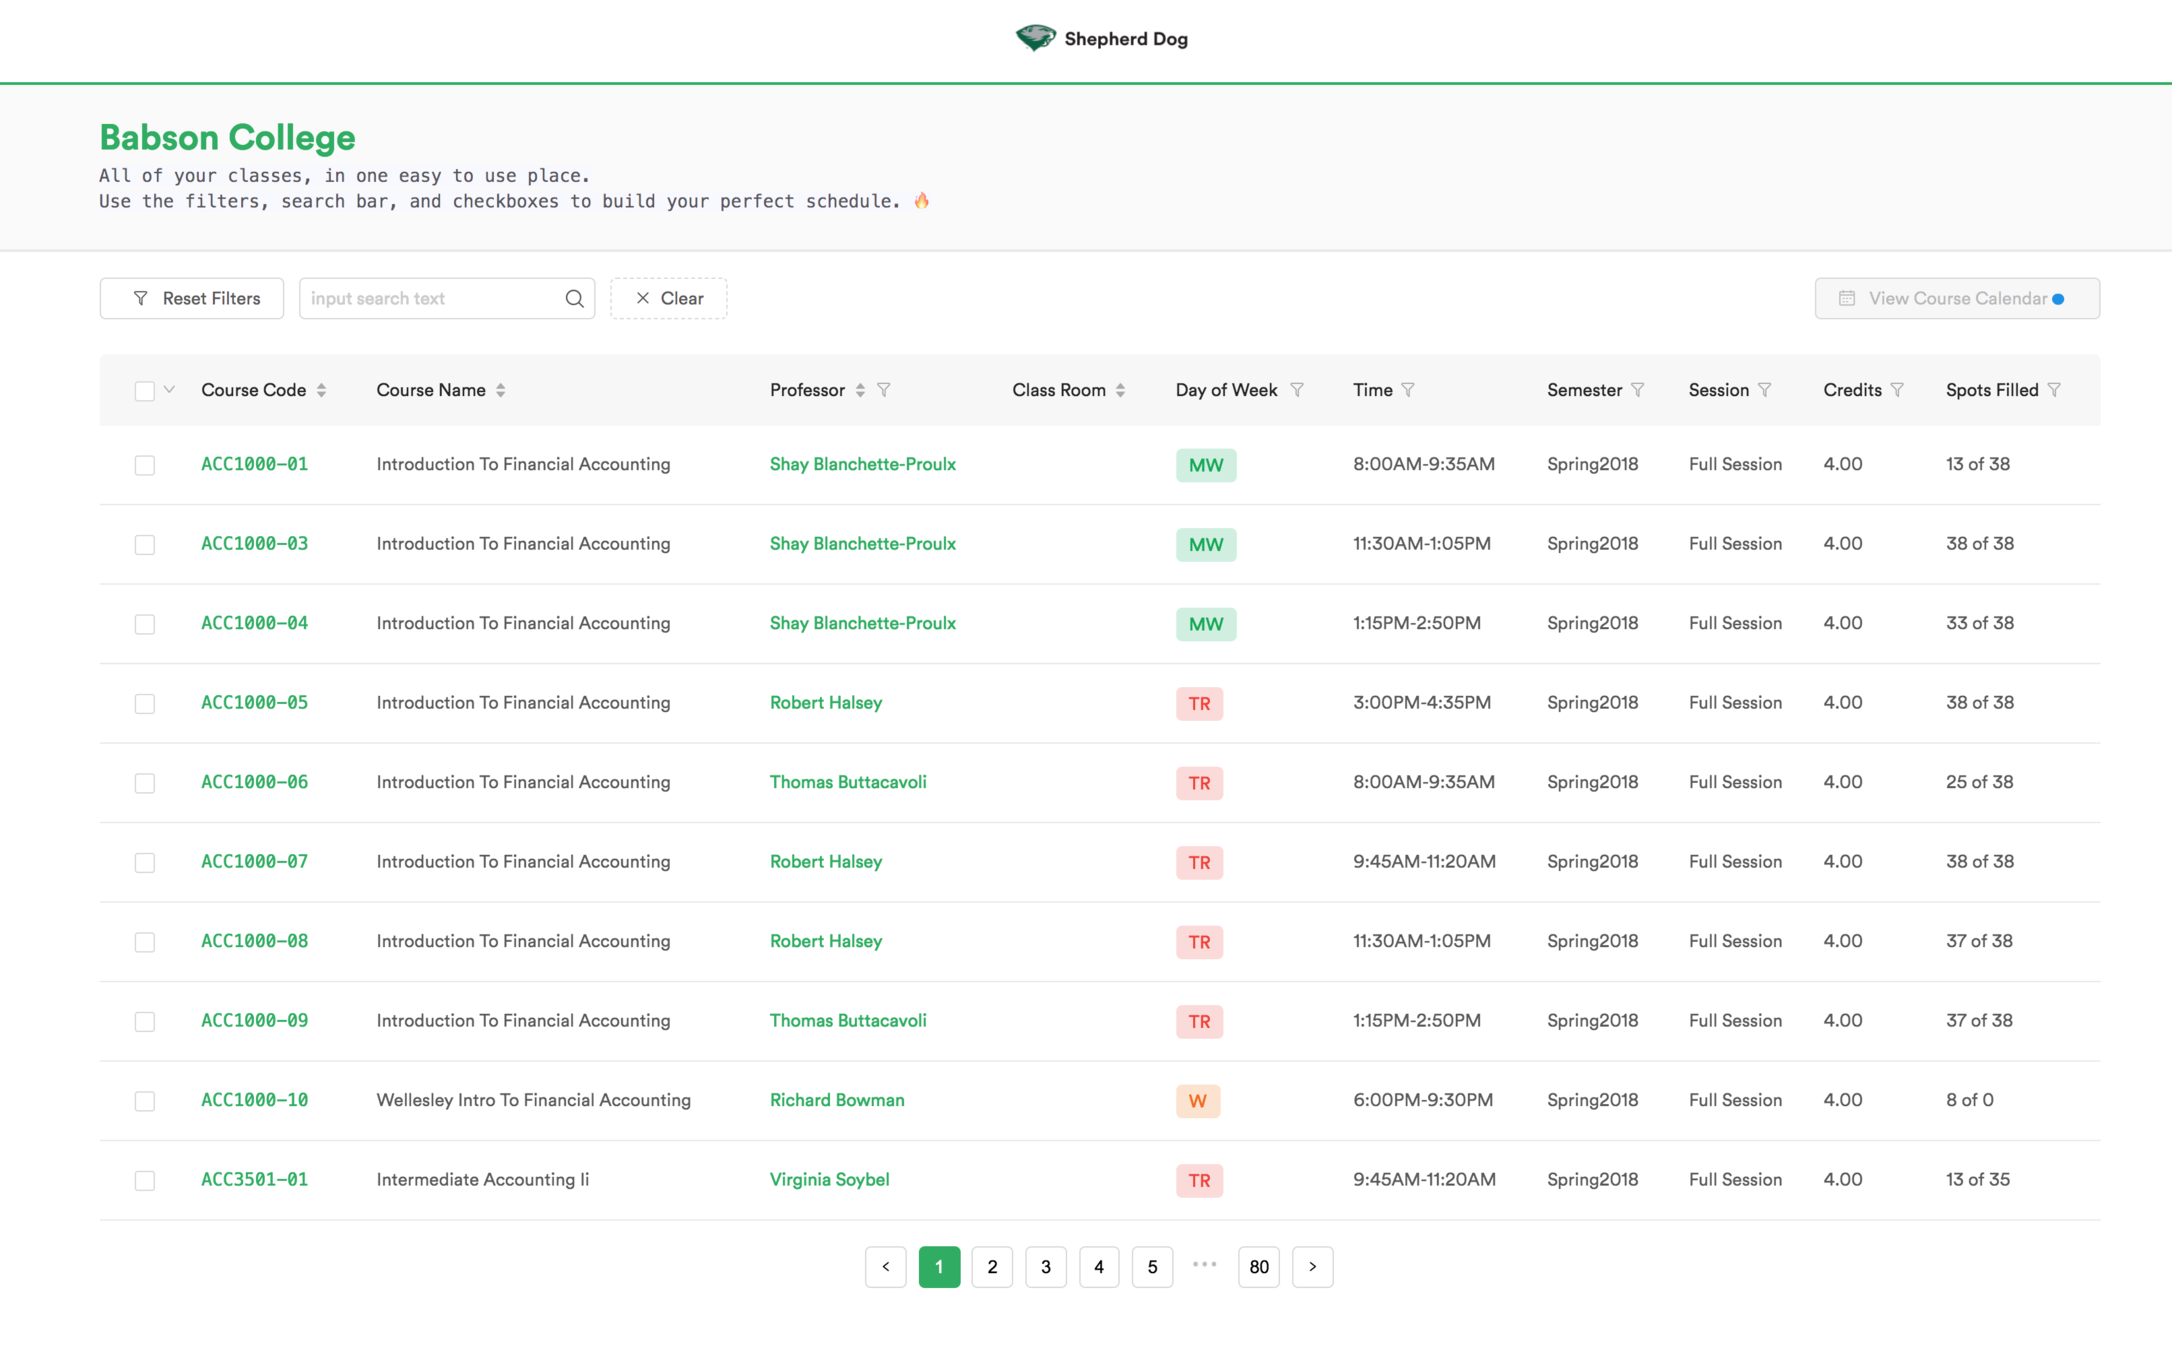Open professor Virginia Soybel link
This screenshot has width=2172, height=1350.
point(829,1180)
